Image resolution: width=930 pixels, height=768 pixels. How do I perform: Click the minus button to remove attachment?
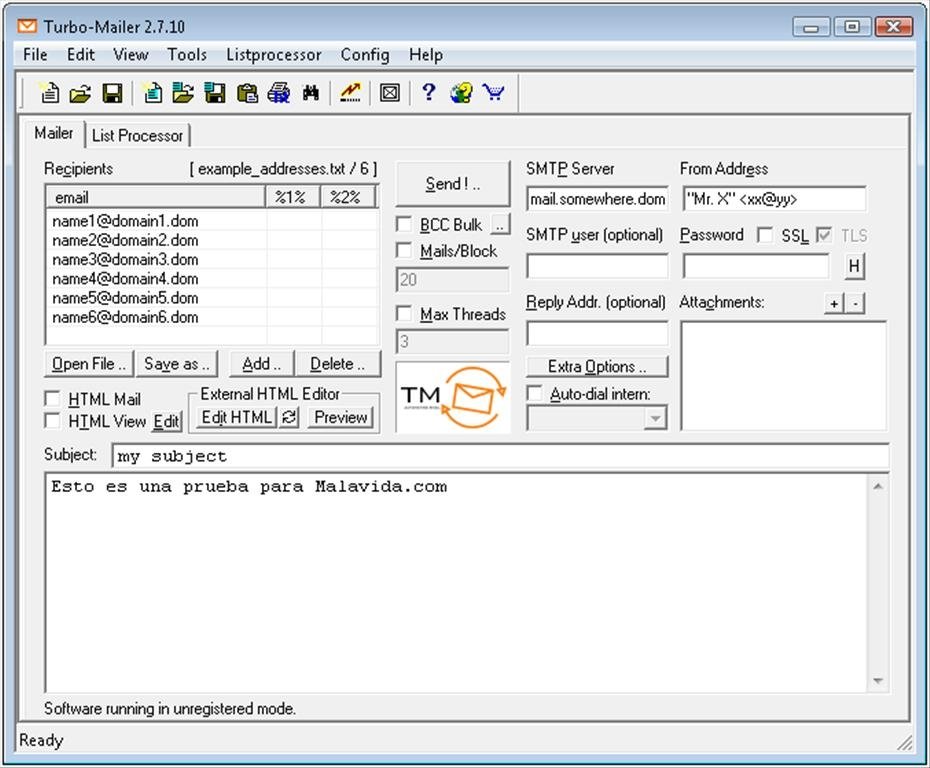[855, 304]
